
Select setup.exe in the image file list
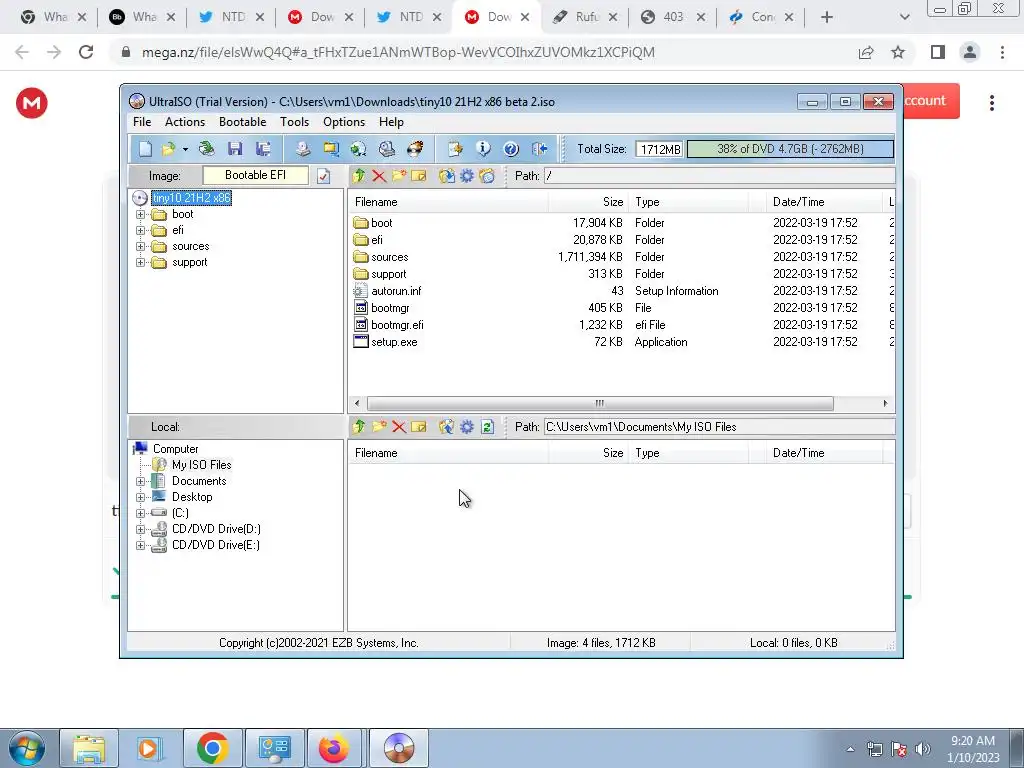394,342
